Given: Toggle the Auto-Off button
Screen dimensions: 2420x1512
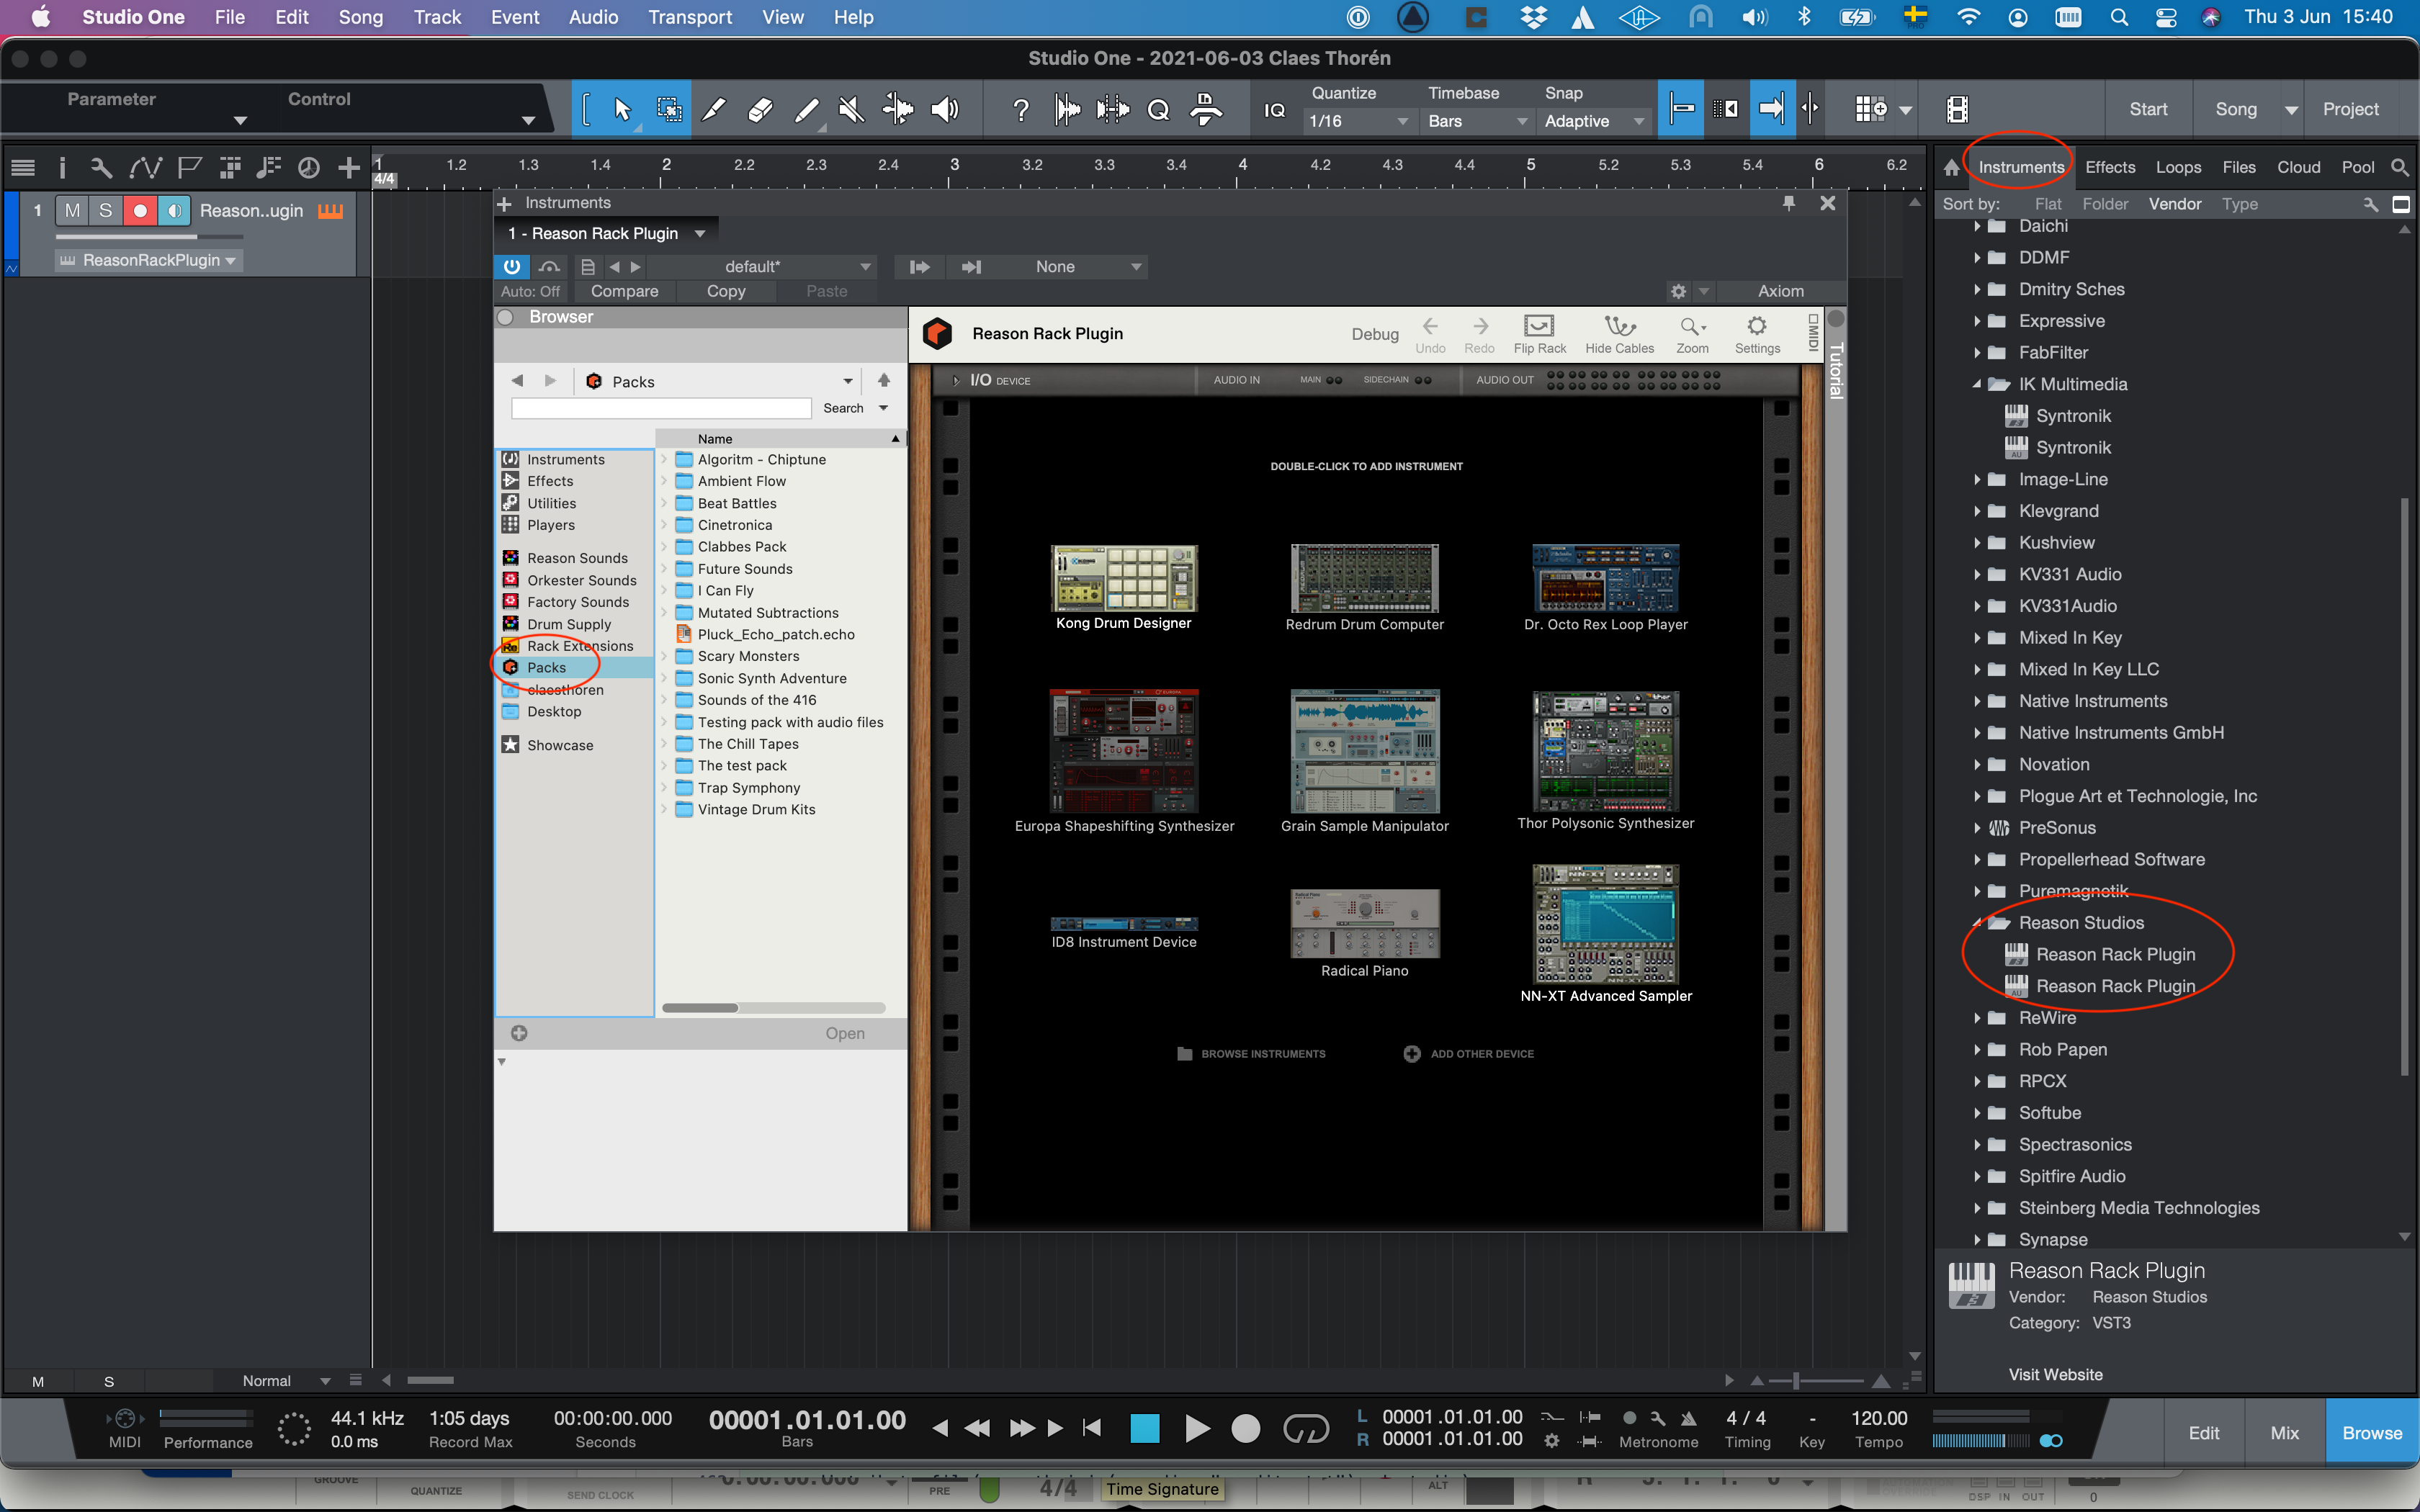Looking at the screenshot, I should (x=532, y=289).
